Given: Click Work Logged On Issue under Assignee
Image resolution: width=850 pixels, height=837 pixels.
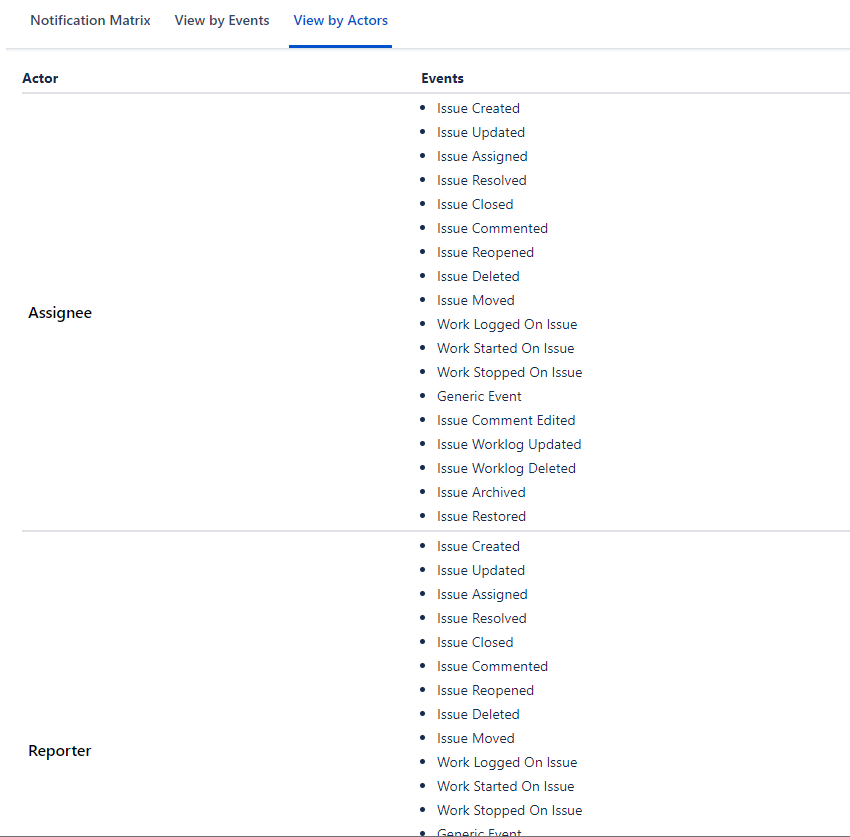Looking at the screenshot, I should [x=507, y=325].
